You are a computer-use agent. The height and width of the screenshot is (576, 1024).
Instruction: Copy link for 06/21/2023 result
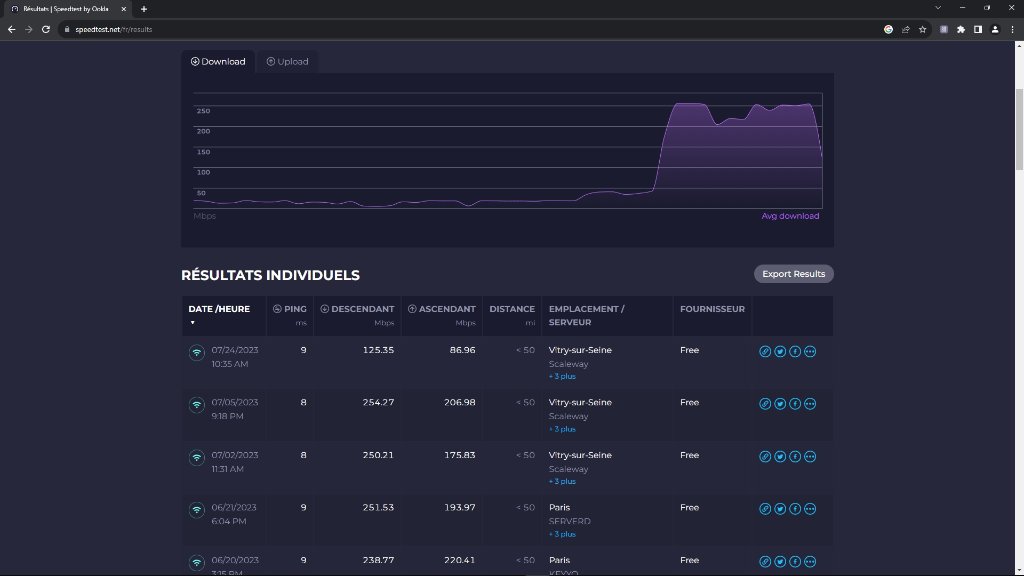(765, 509)
